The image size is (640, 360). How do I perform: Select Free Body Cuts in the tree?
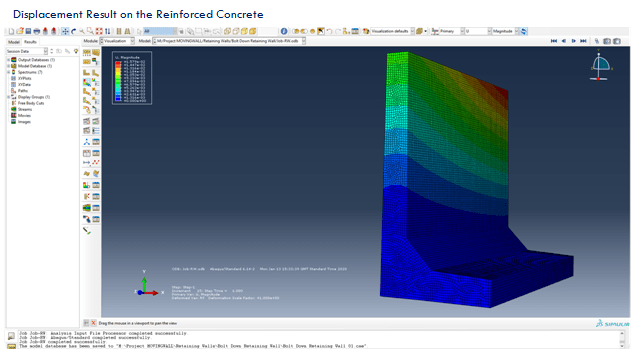(x=31, y=103)
